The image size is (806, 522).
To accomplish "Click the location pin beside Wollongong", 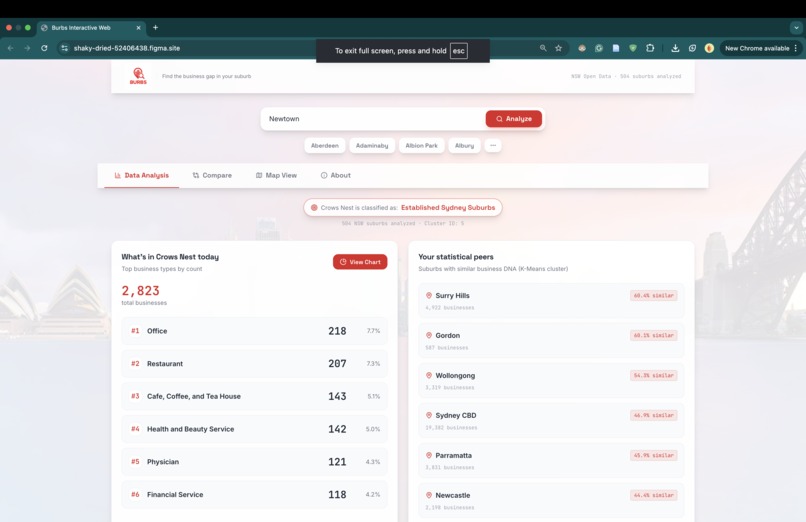I will point(429,376).
